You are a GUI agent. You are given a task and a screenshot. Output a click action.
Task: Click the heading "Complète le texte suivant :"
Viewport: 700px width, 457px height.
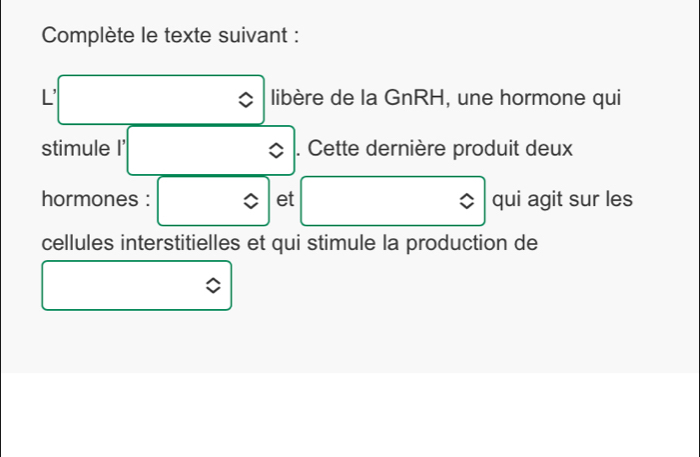171,35
